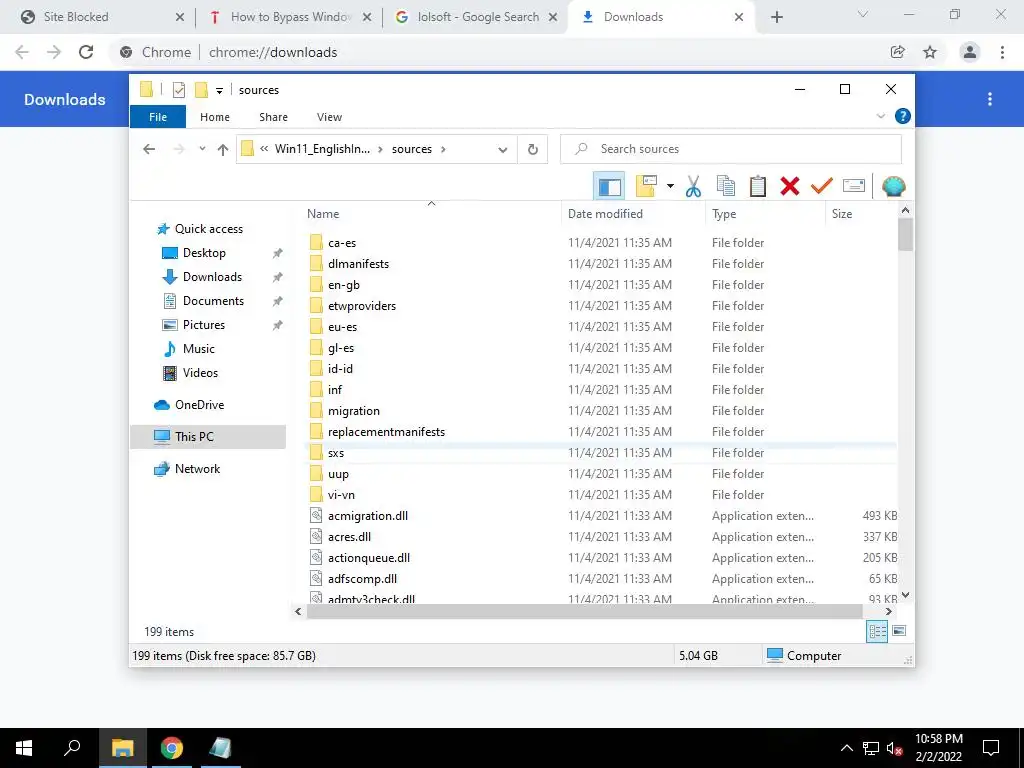Select OneDrive in navigation pane
This screenshot has width=1024, height=768.
[199, 405]
